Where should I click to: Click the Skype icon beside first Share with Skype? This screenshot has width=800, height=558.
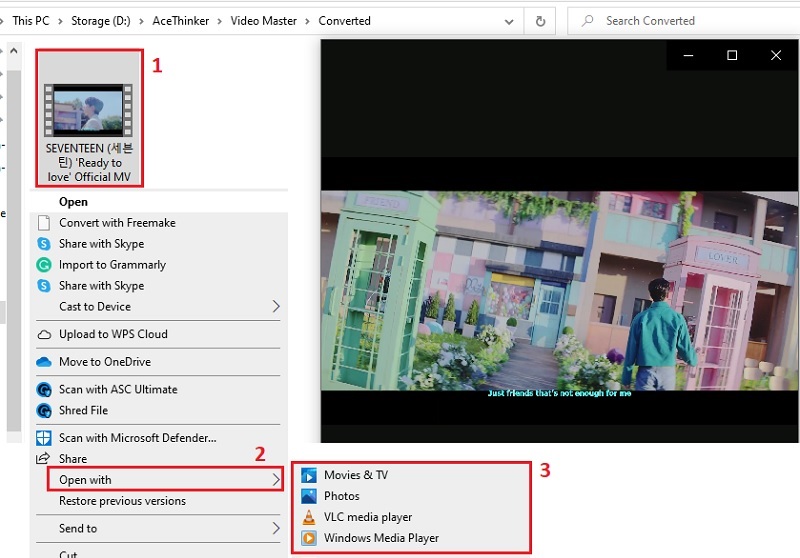coord(44,244)
